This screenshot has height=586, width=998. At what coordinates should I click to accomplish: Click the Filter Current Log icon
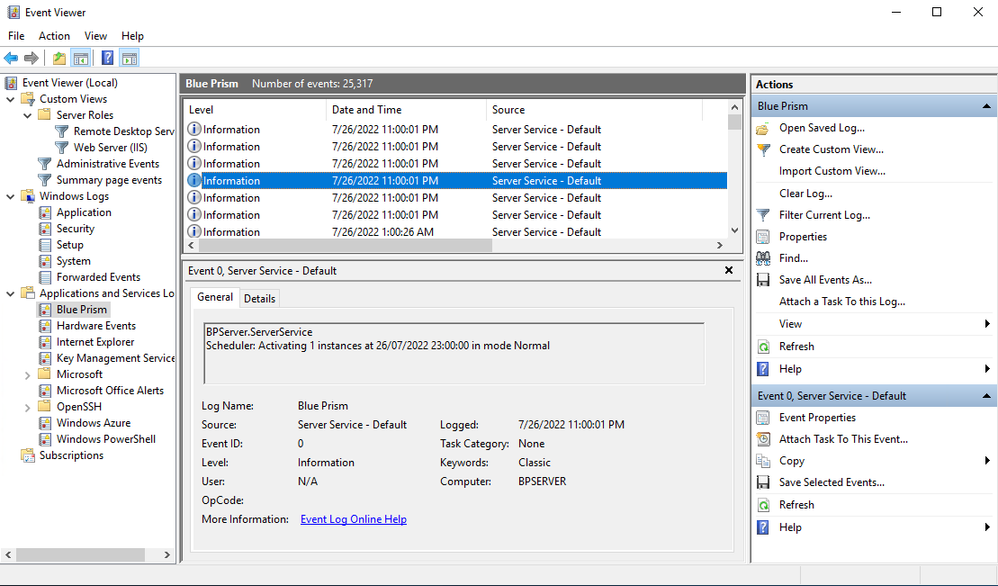click(764, 215)
